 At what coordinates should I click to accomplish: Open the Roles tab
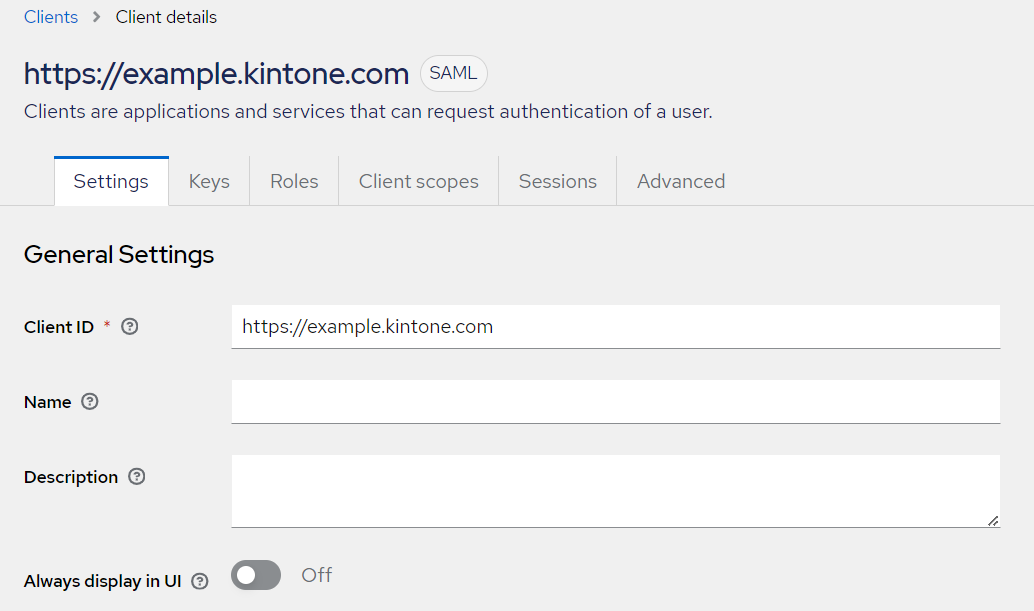pyautogui.click(x=294, y=181)
